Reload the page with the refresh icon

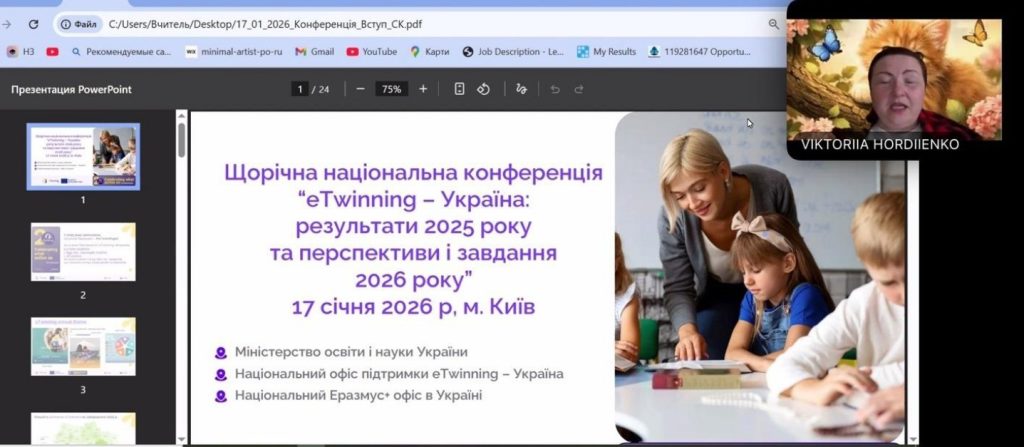coord(33,23)
